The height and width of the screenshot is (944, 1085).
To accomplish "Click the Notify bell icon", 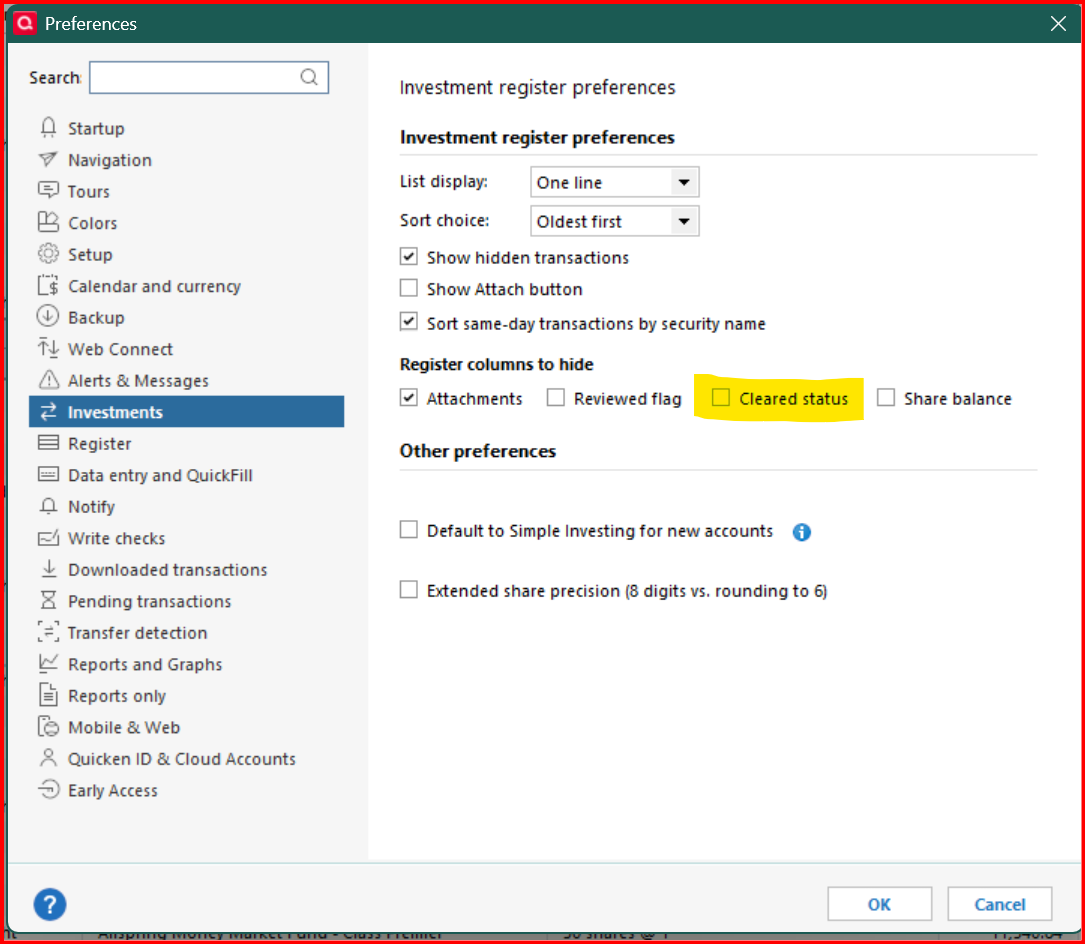I will 48,506.
